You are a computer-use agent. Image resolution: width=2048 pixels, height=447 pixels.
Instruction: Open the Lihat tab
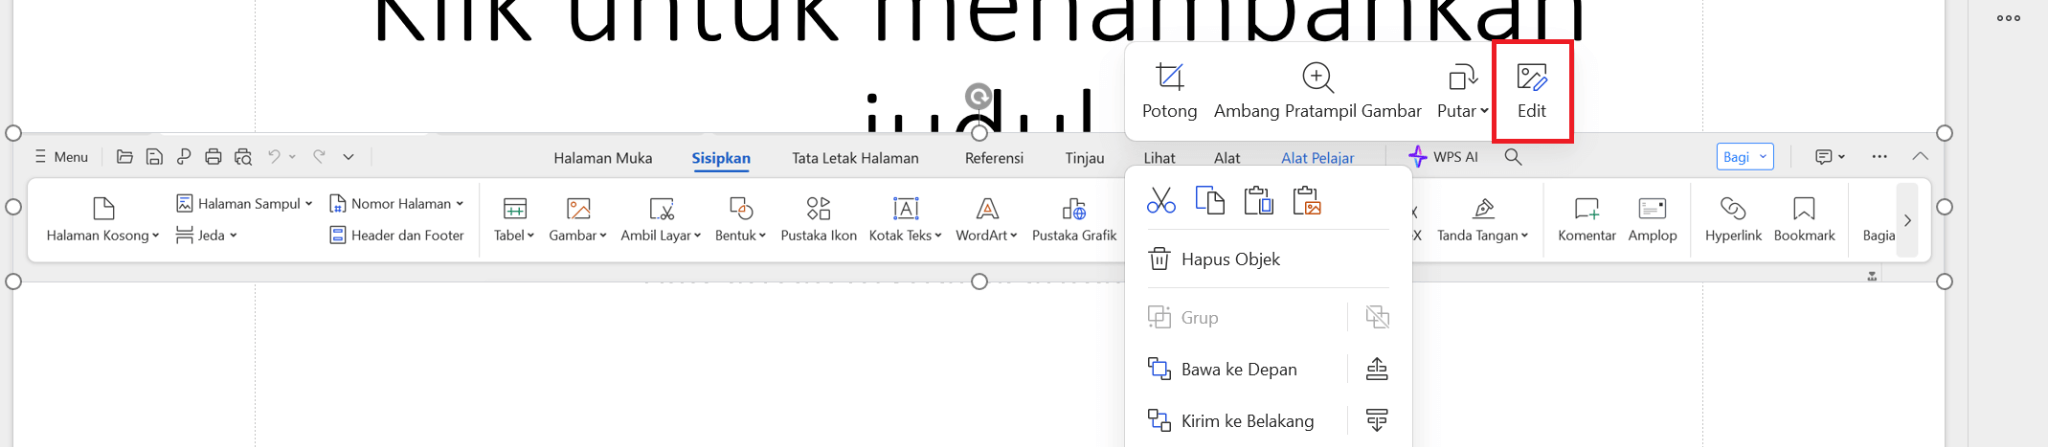click(1160, 158)
